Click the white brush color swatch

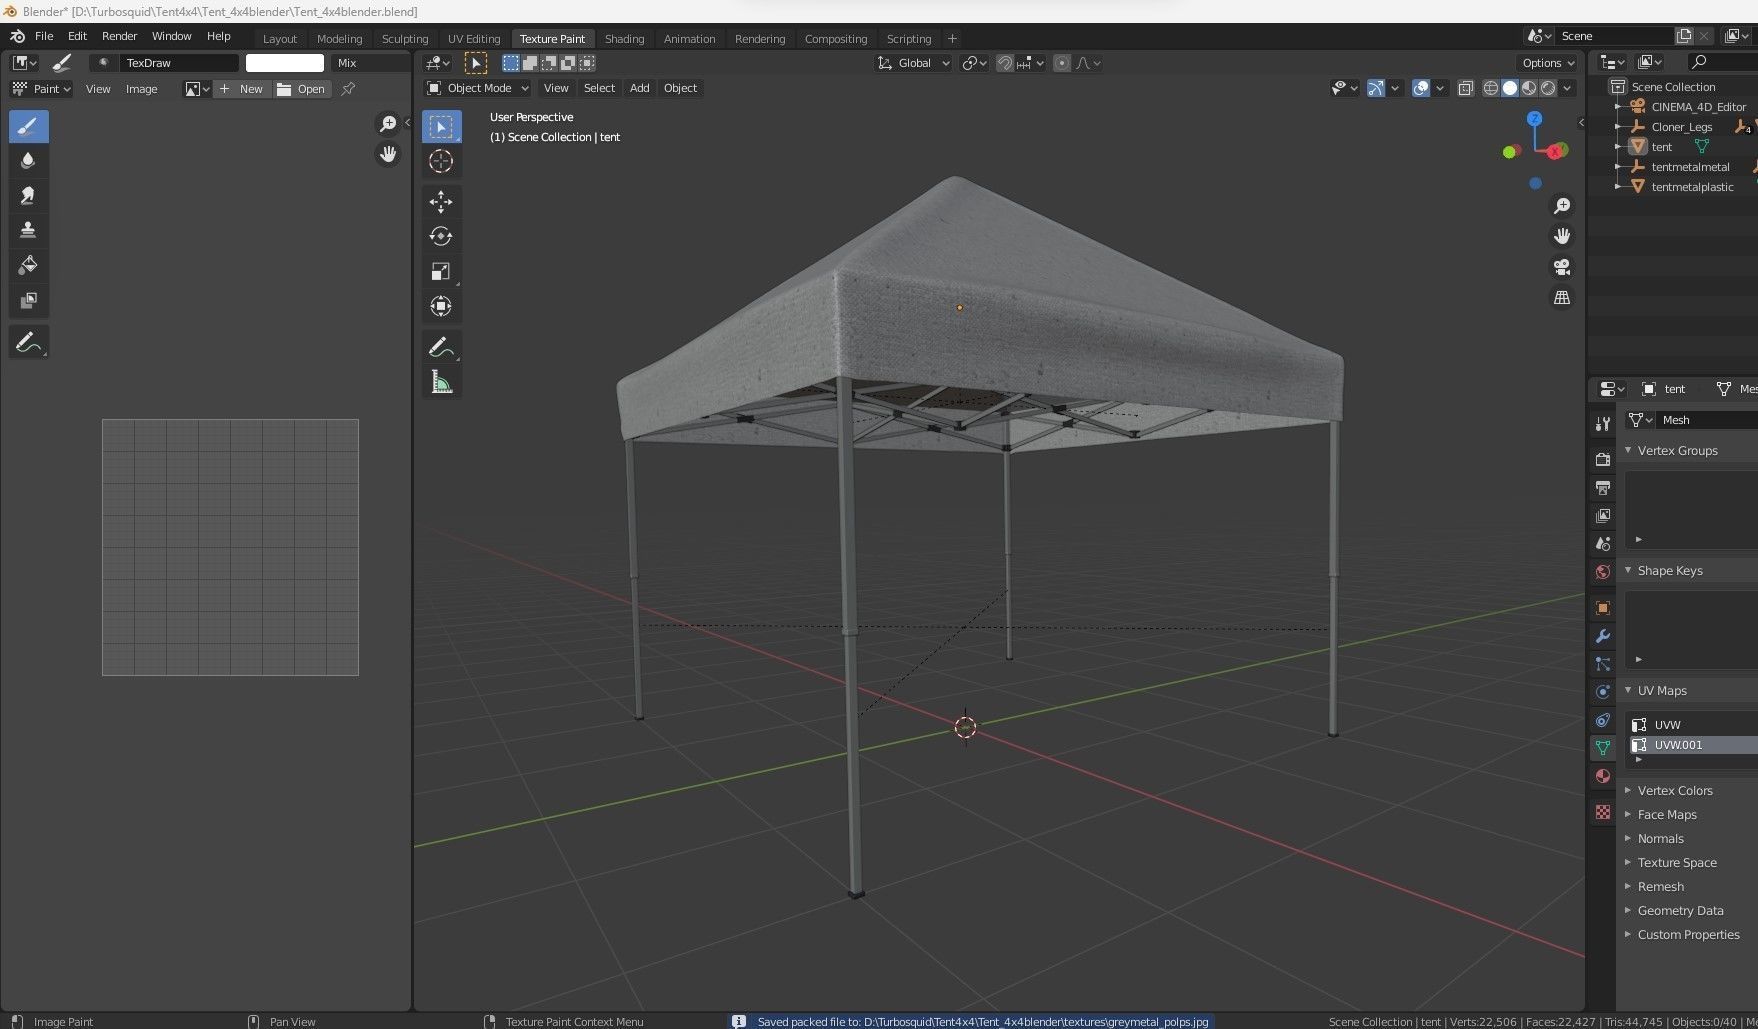(x=285, y=63)
